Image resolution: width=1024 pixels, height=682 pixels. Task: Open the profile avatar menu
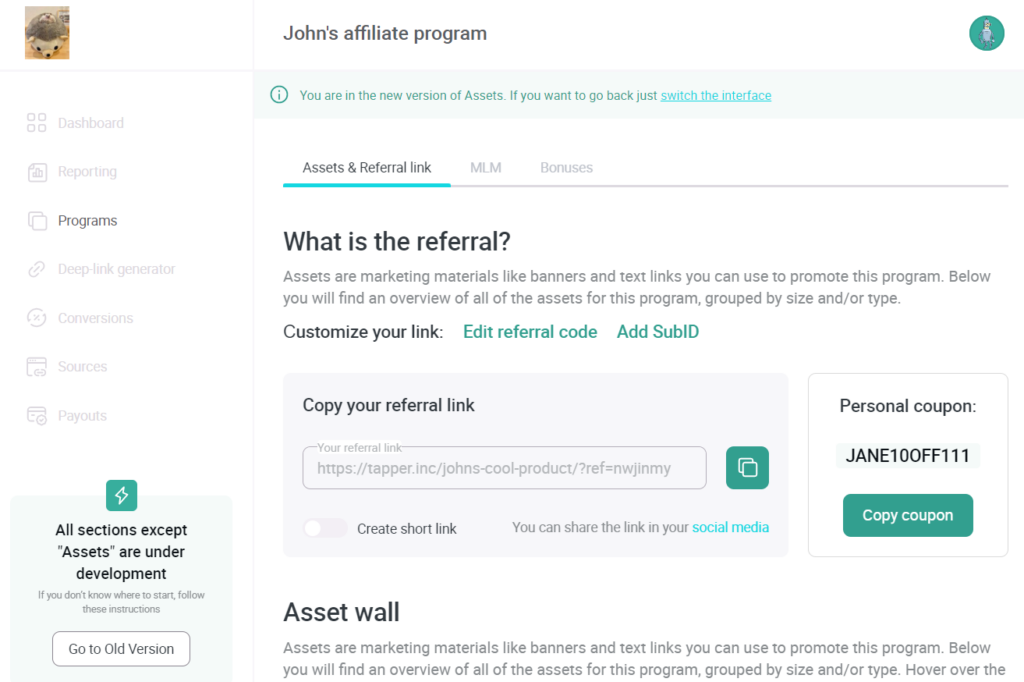tap(986, 33)
